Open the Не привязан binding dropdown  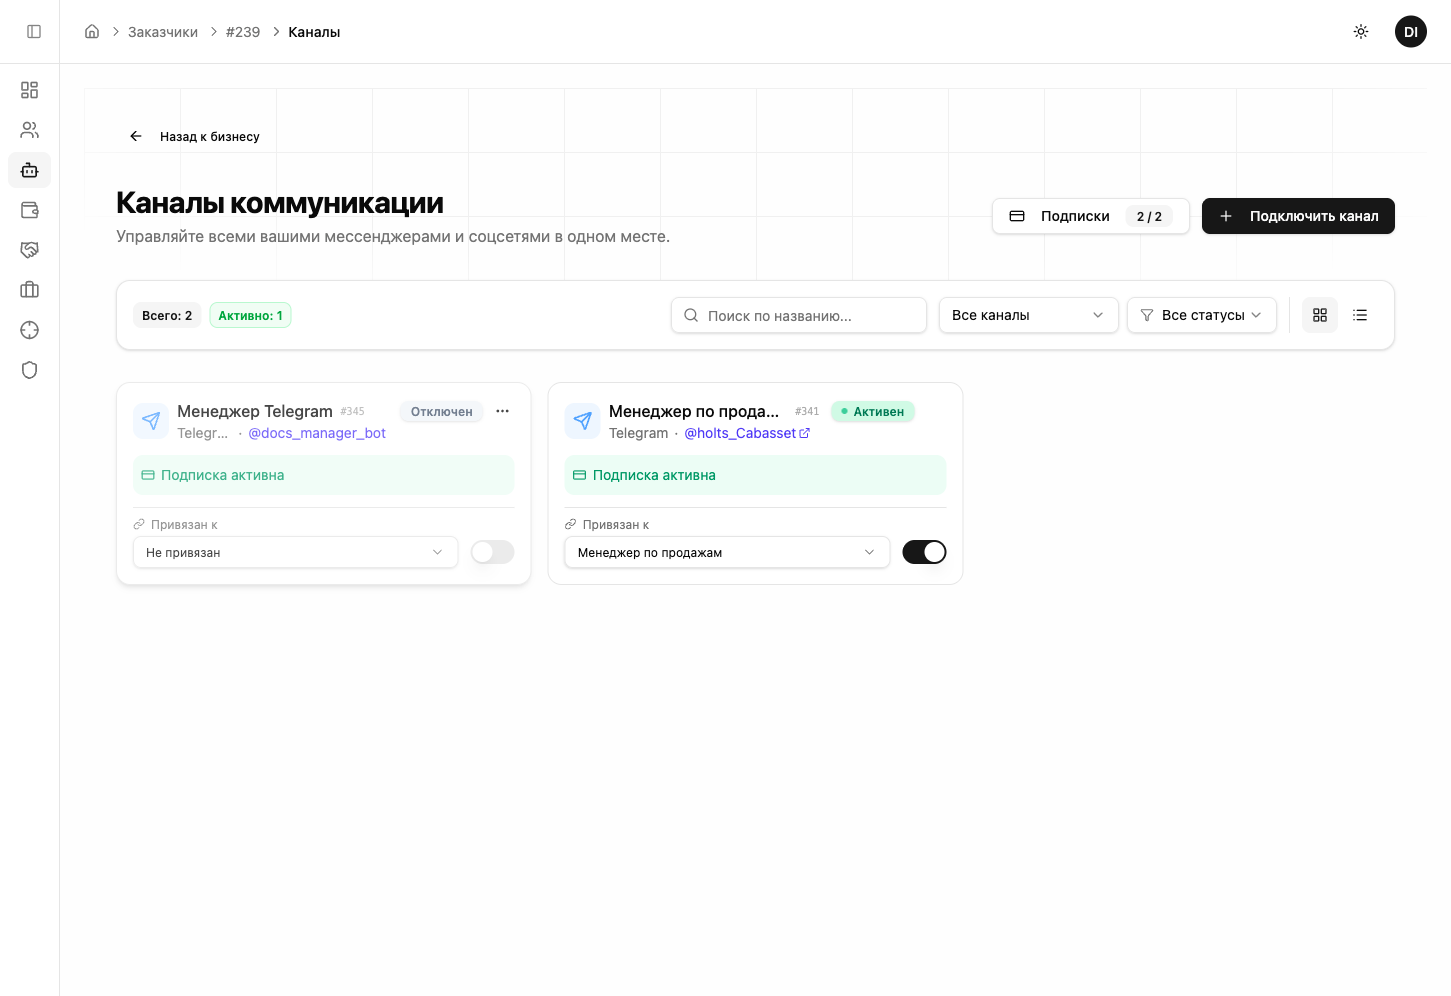295,552
